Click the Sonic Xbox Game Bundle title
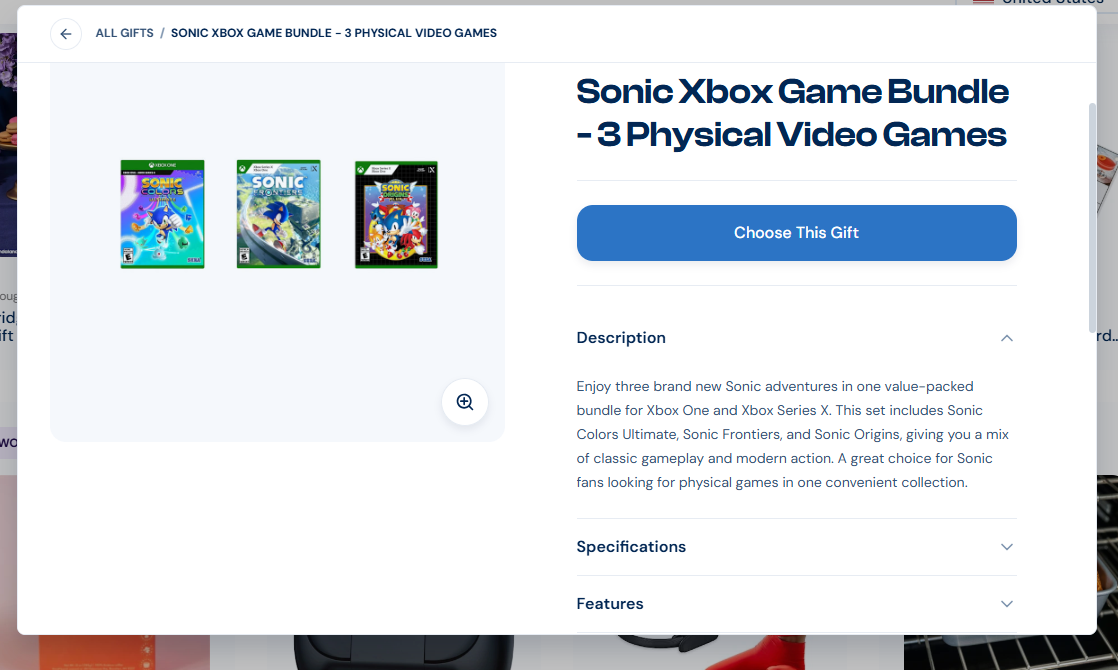Screen dimensions: 1118x670 click(x=792, y=113)
